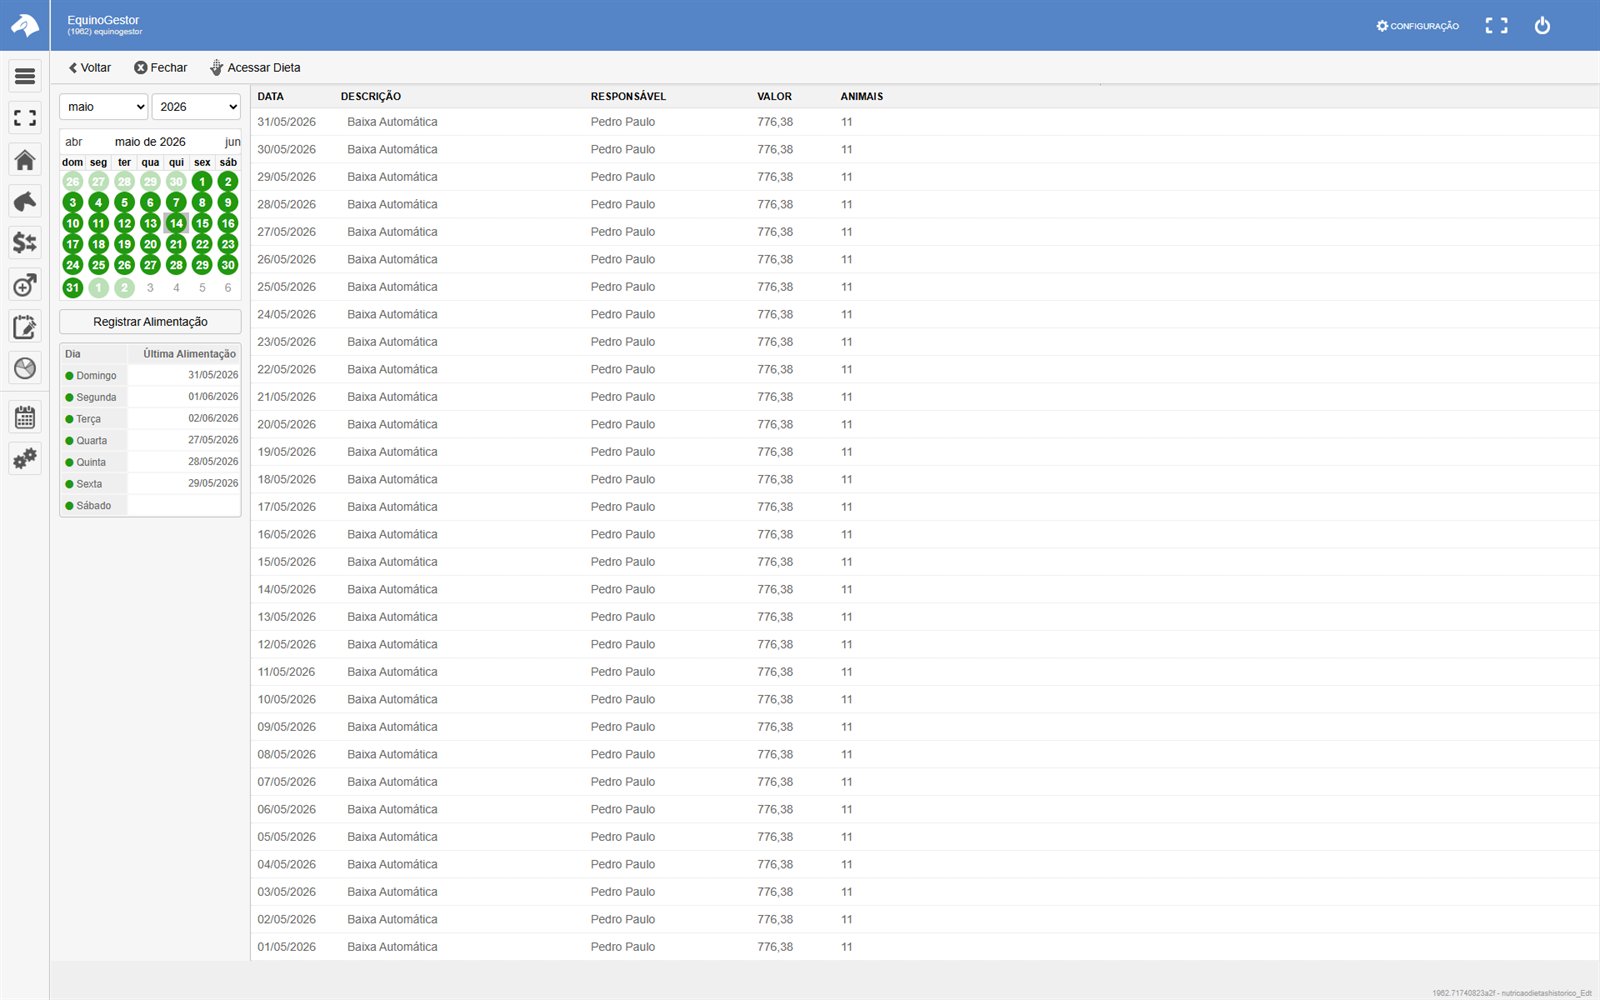Open the reproduction gender icon in sidebar
This screenshot has height=1000, width=1600.
[x=25, y=285]
